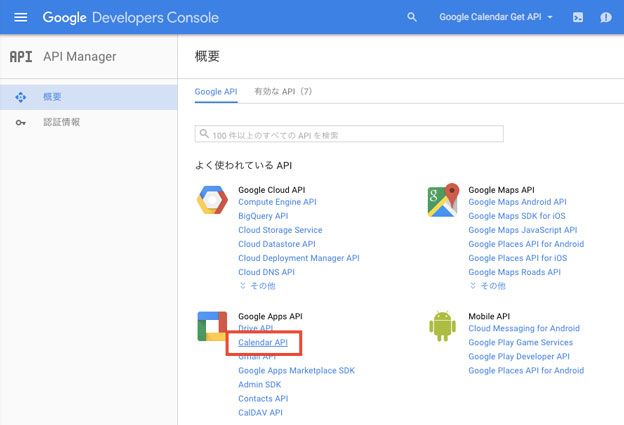Click the Google Developers Console title

[131, 18]
